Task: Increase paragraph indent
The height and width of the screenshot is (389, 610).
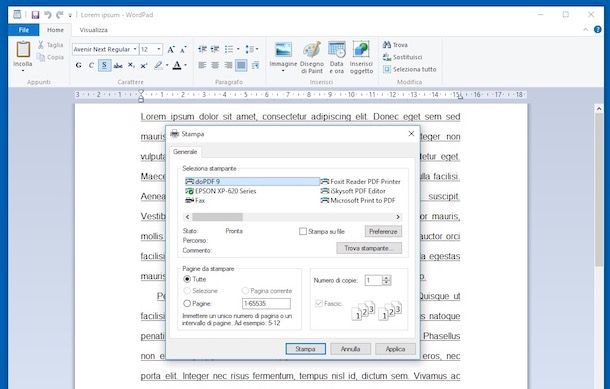Action: click(x=215, y=49)
